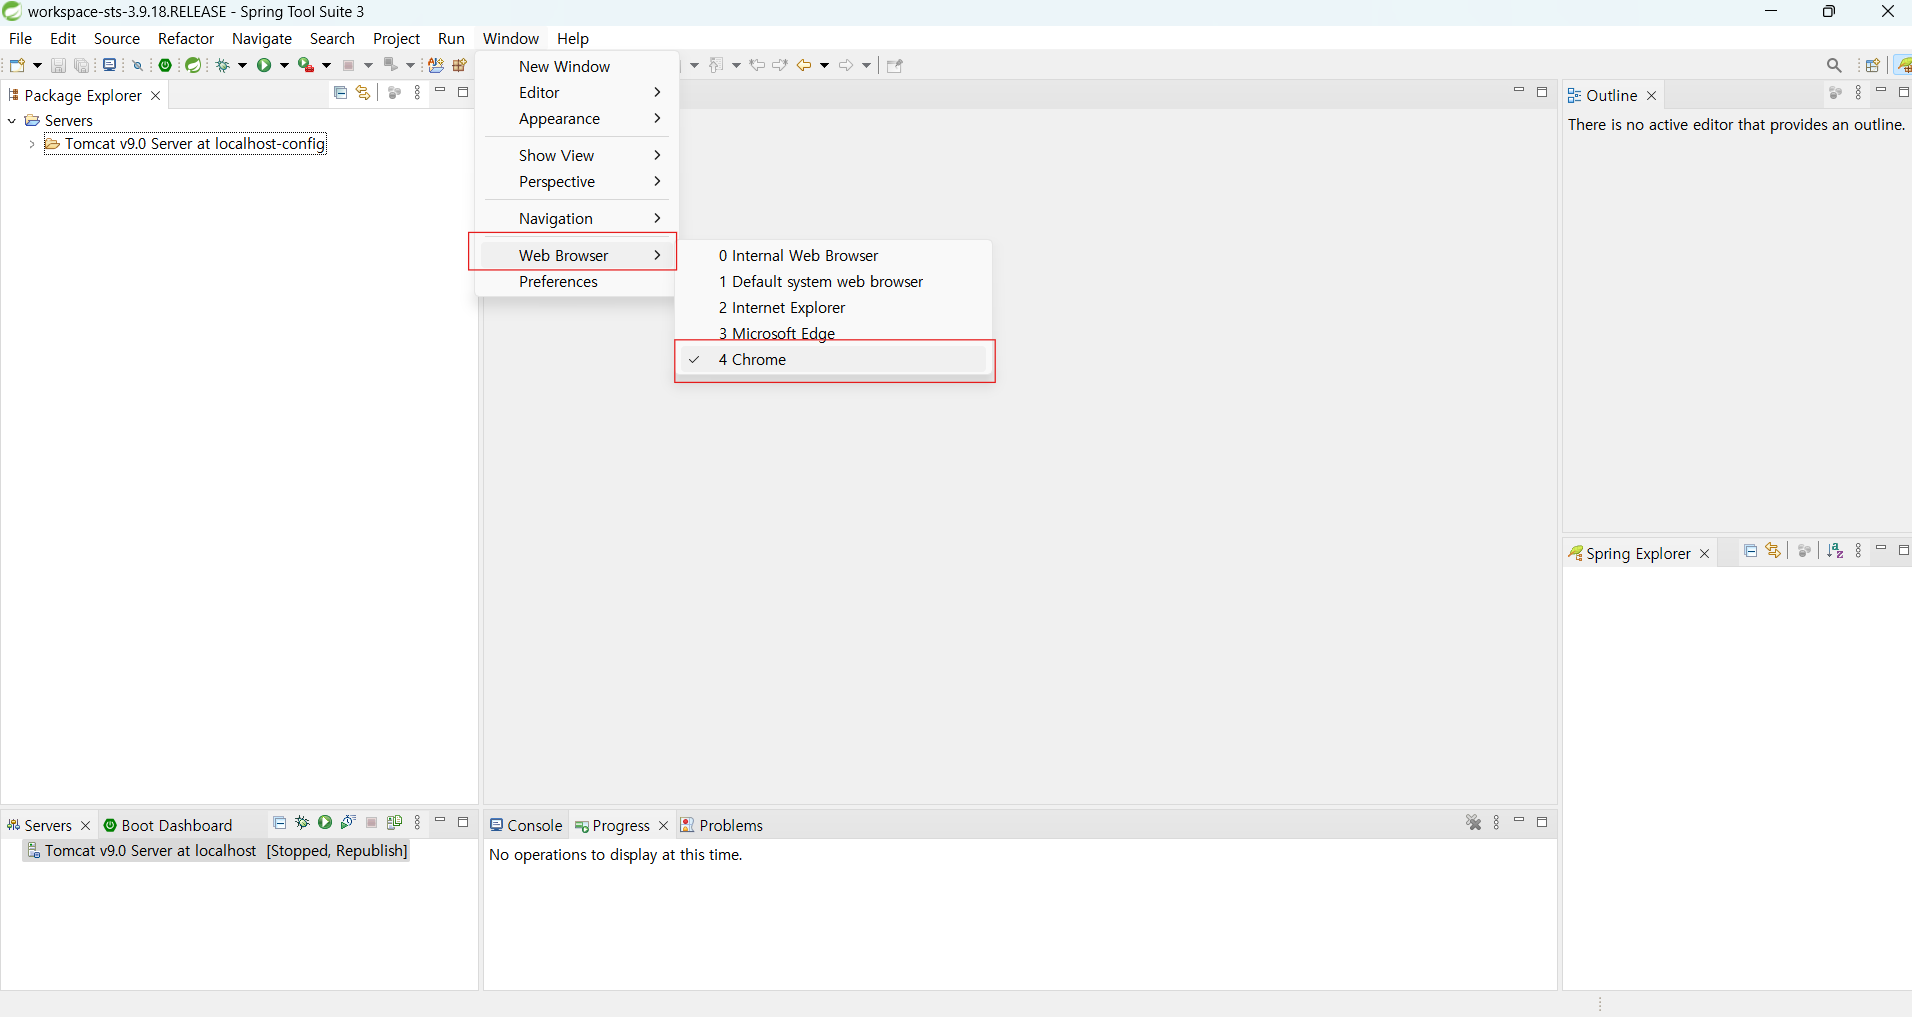Switch to the Problems tab
Screen dimensions: 1912x1017
pos(721,826)
